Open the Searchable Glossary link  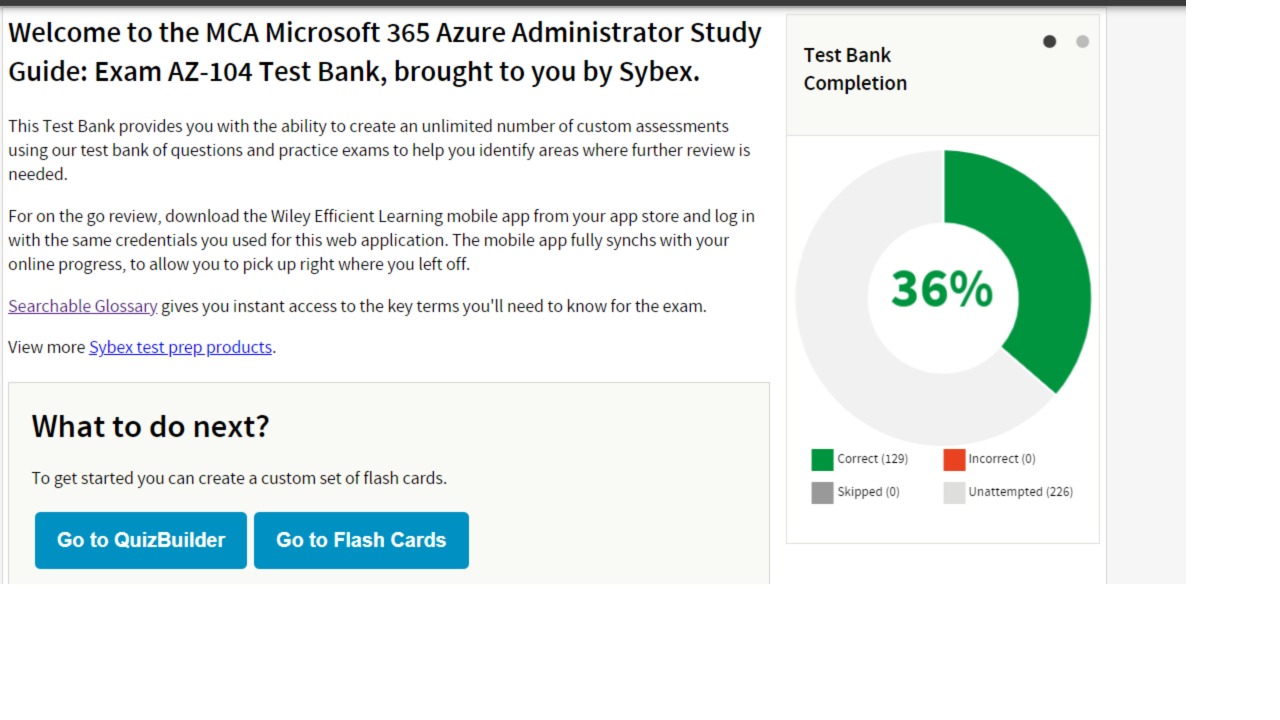pos(83,306)
